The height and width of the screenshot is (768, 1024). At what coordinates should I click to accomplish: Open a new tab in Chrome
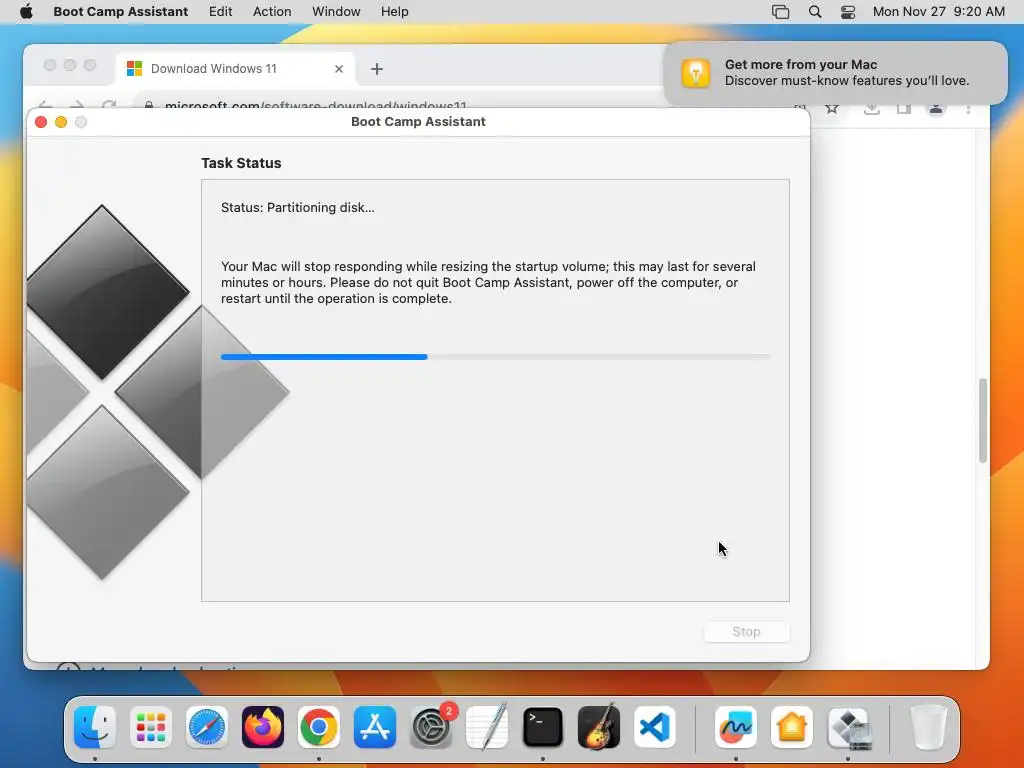377,69
